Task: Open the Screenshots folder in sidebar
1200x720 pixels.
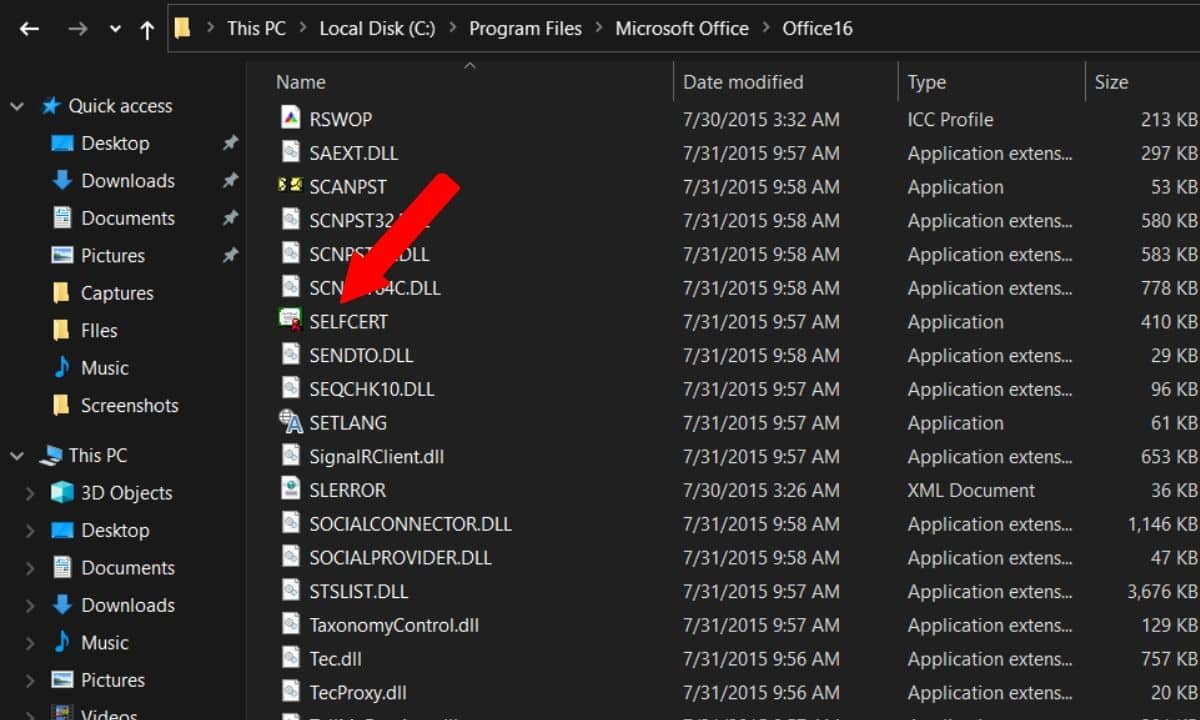Action: tap(129, 406)
